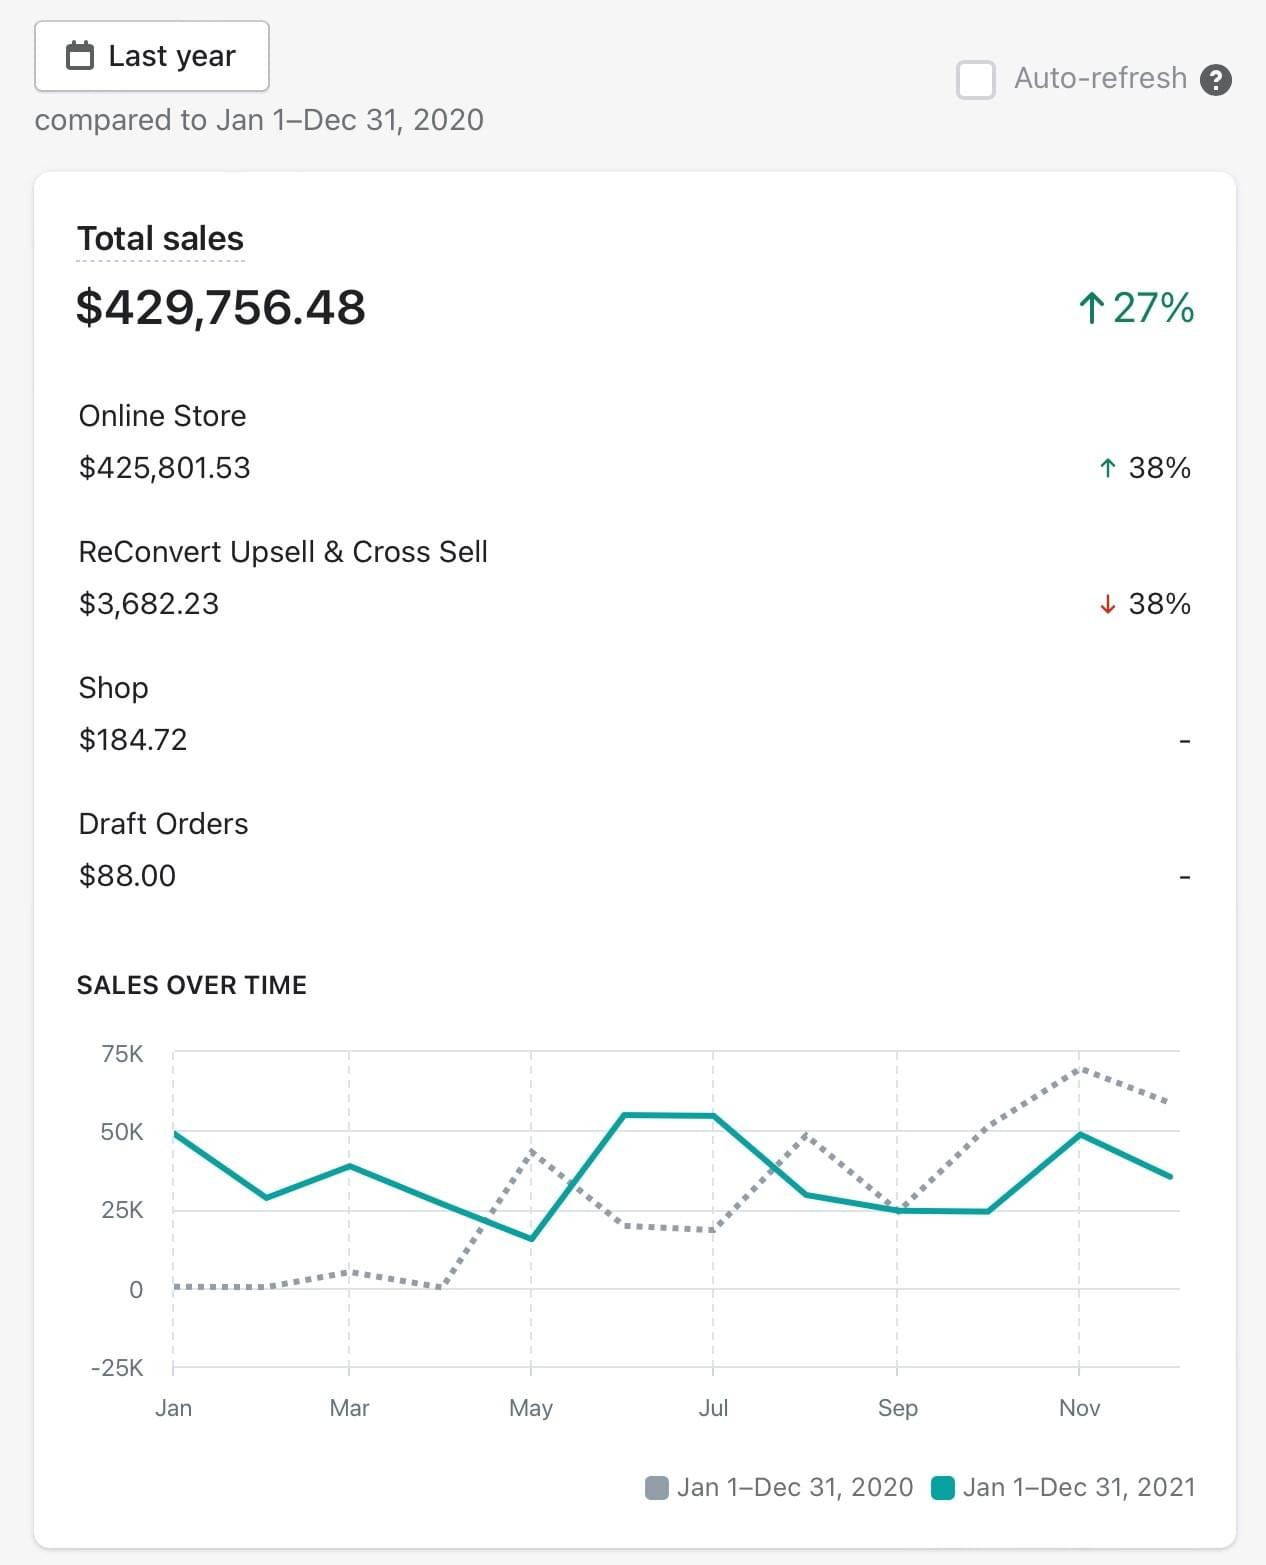The width and height of the screenshot is (1266, 1565).
Task: Select the Draft Orders label
Action: (x=163, y=824)
